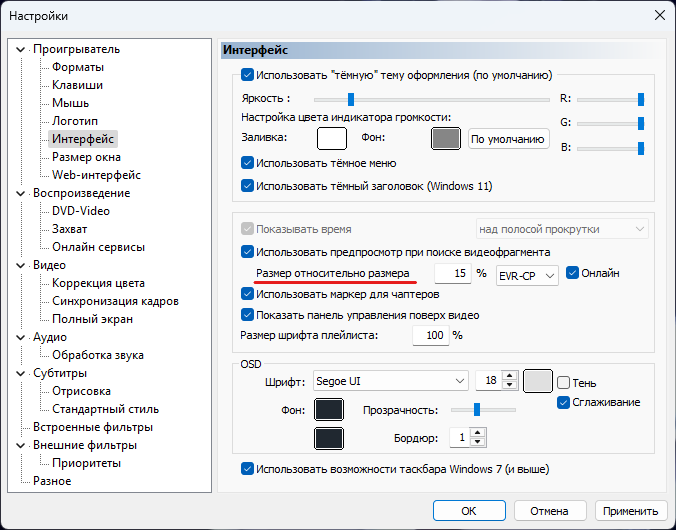The image size is (676, 530).
Task: Toggle "Использовать тёмное меню" checkbox
Action: click(247, 163)
